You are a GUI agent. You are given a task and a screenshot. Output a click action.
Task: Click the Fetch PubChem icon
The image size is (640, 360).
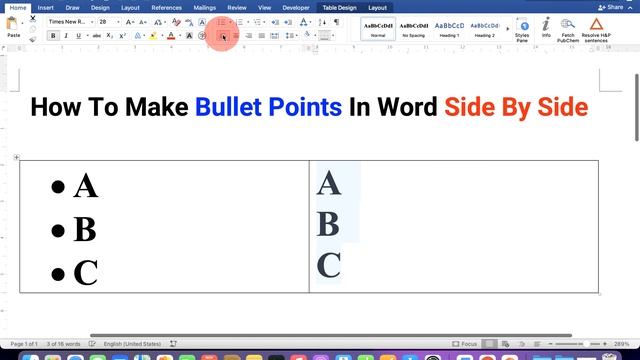tap(568, 30)
